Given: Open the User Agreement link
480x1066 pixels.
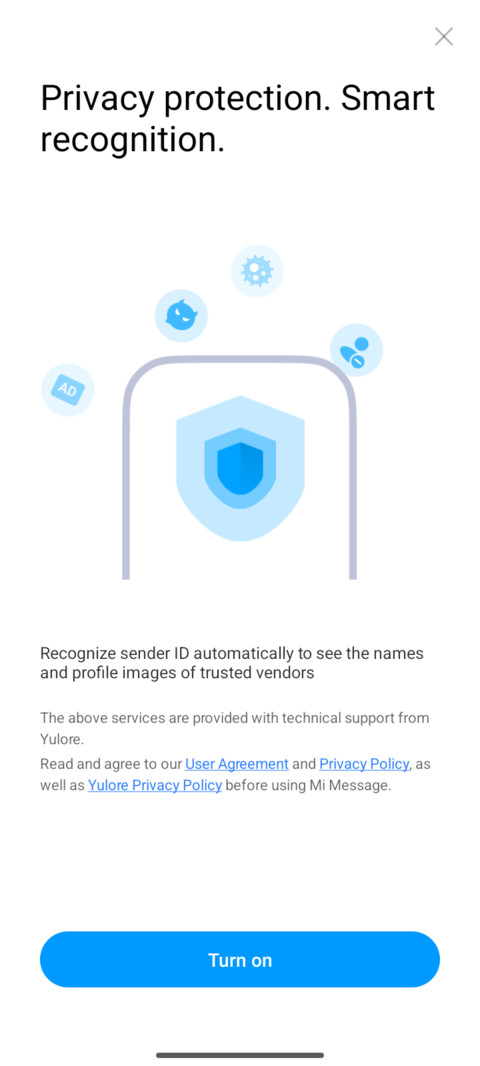Looking at the screenshot, I should tap(237, 763).
